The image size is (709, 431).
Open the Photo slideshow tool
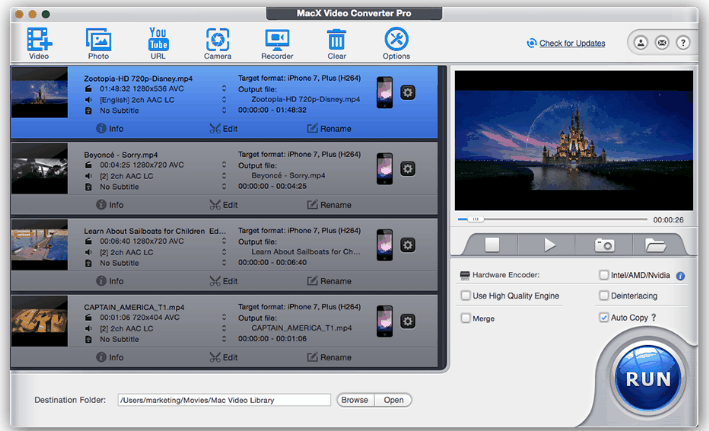click(99, 43)
